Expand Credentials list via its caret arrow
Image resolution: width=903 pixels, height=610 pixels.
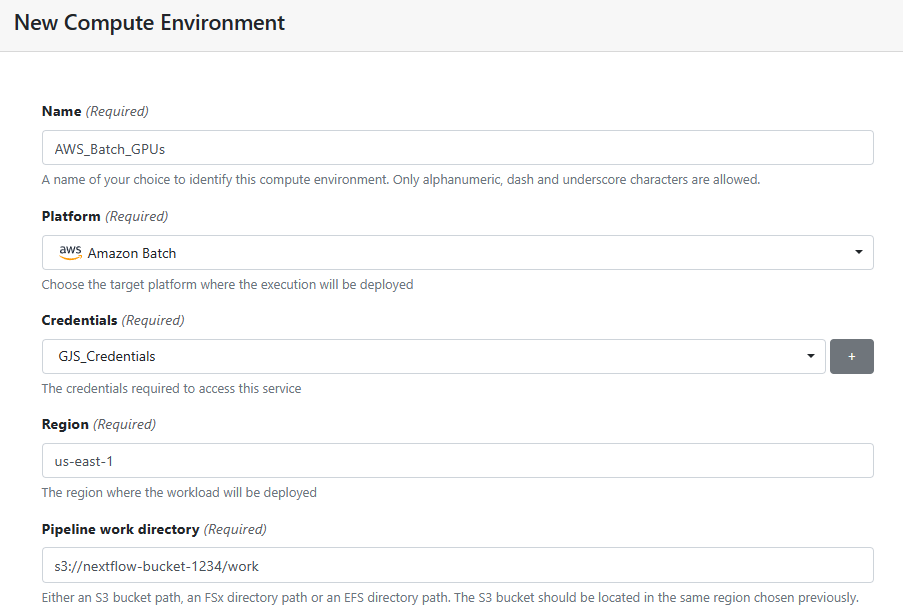[811, 357]
